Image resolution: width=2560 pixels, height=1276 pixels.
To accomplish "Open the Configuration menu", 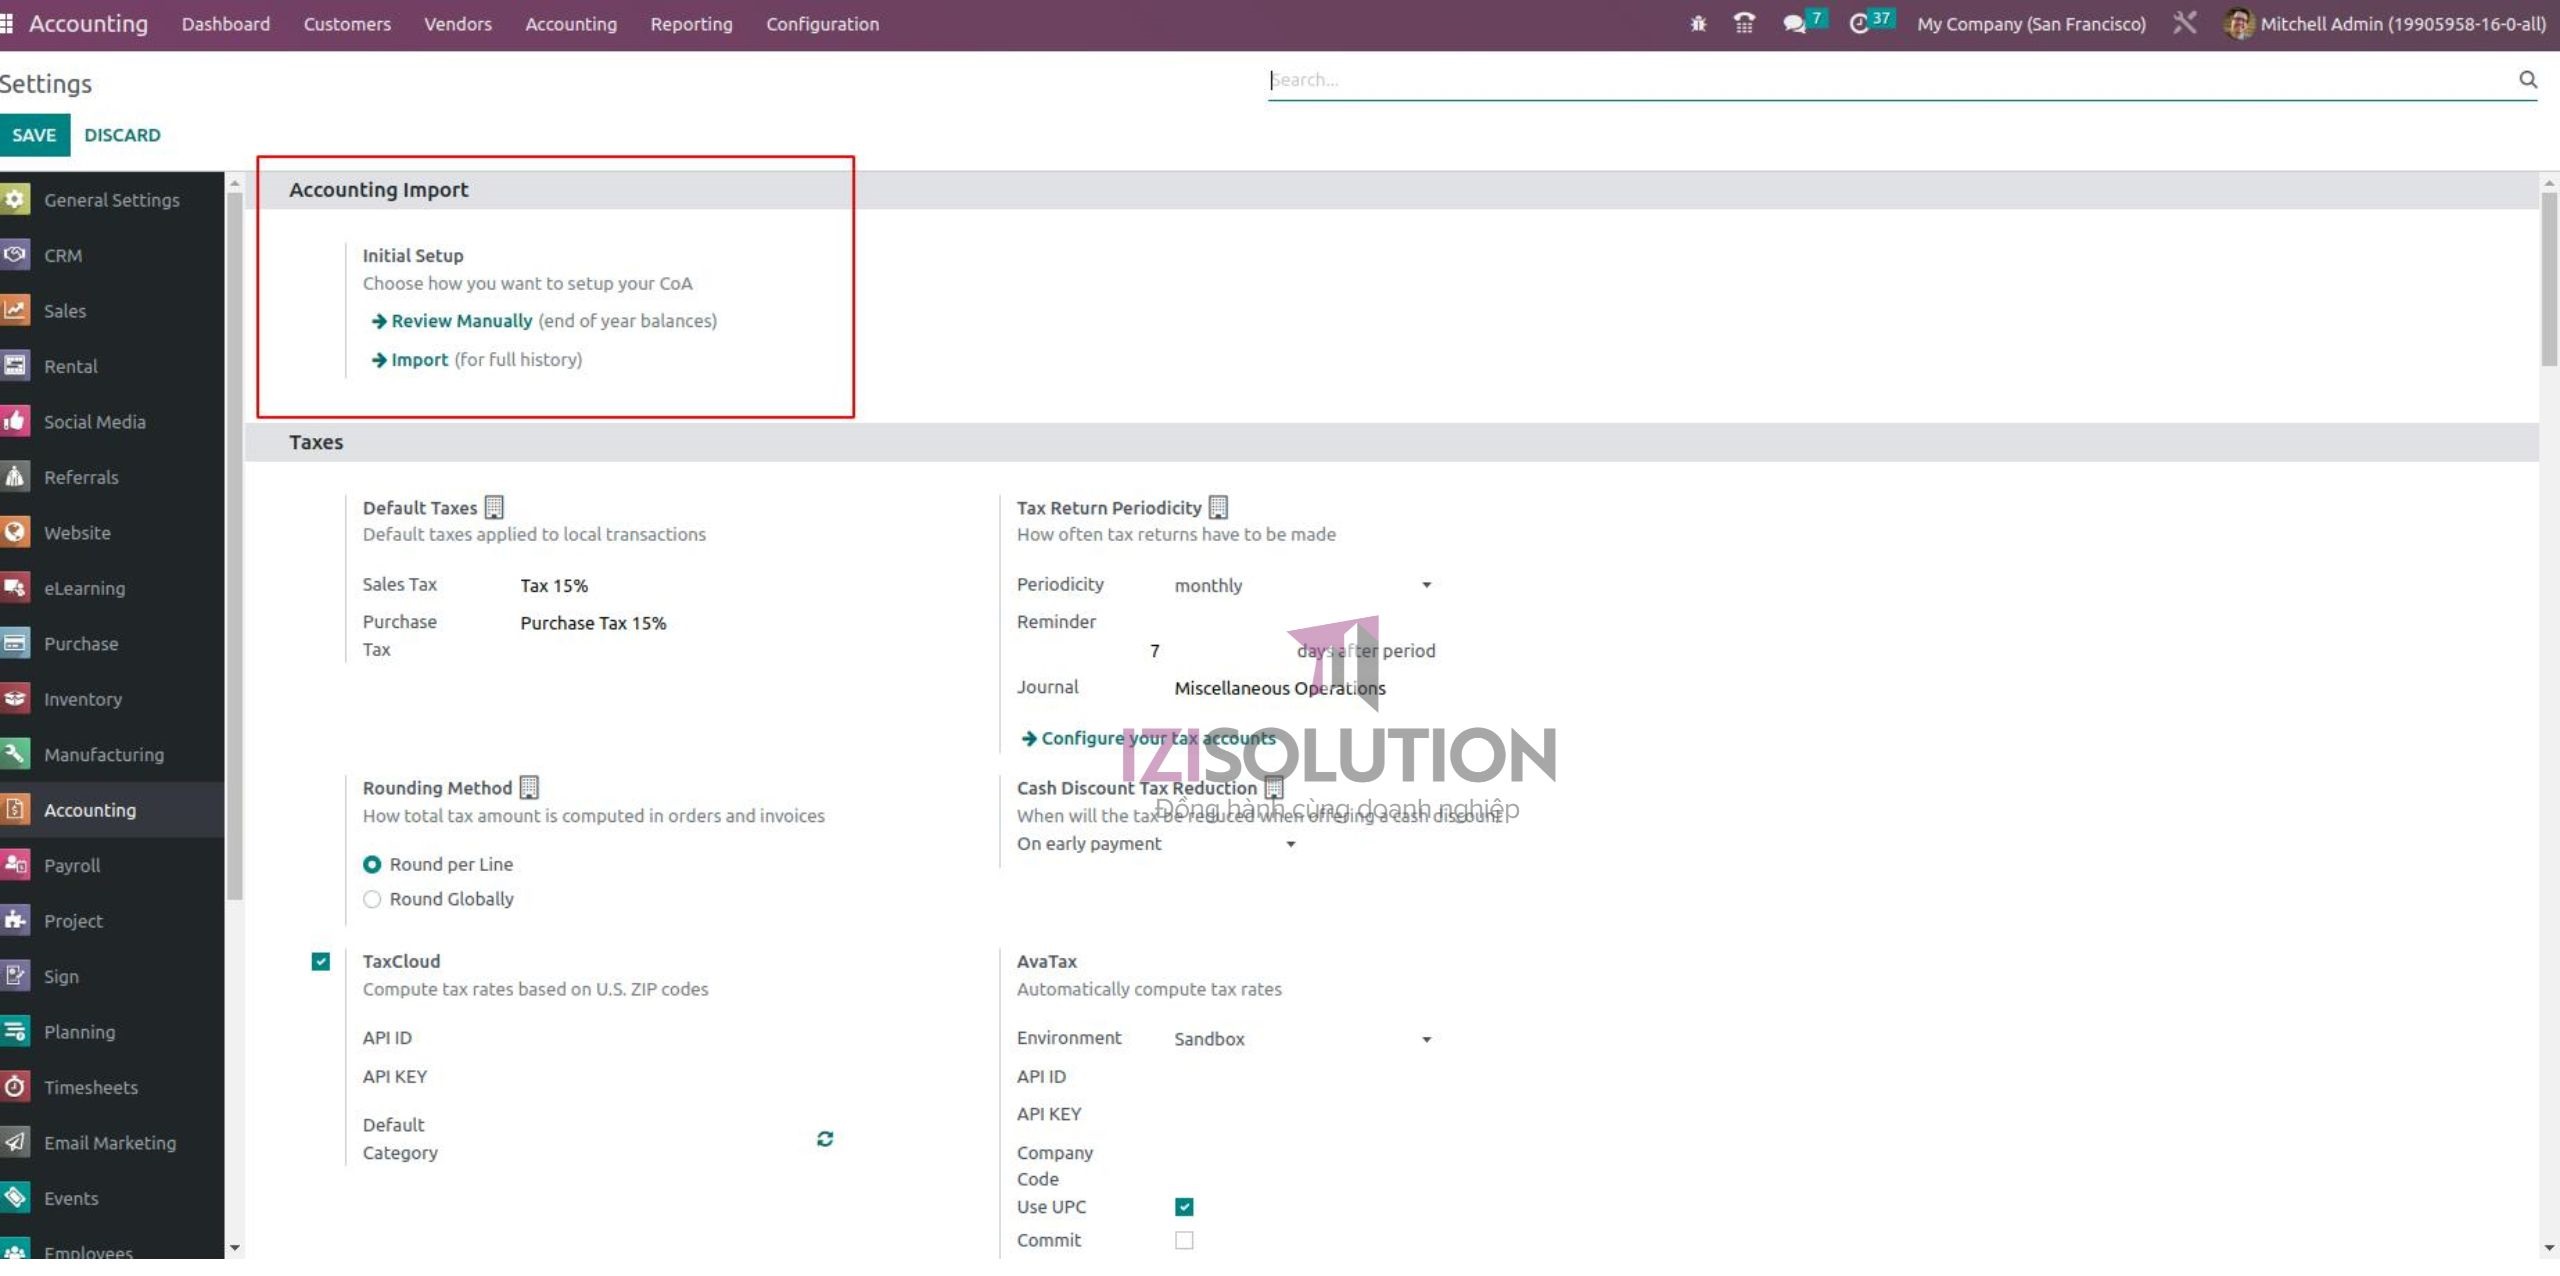I will click(822, 23).
